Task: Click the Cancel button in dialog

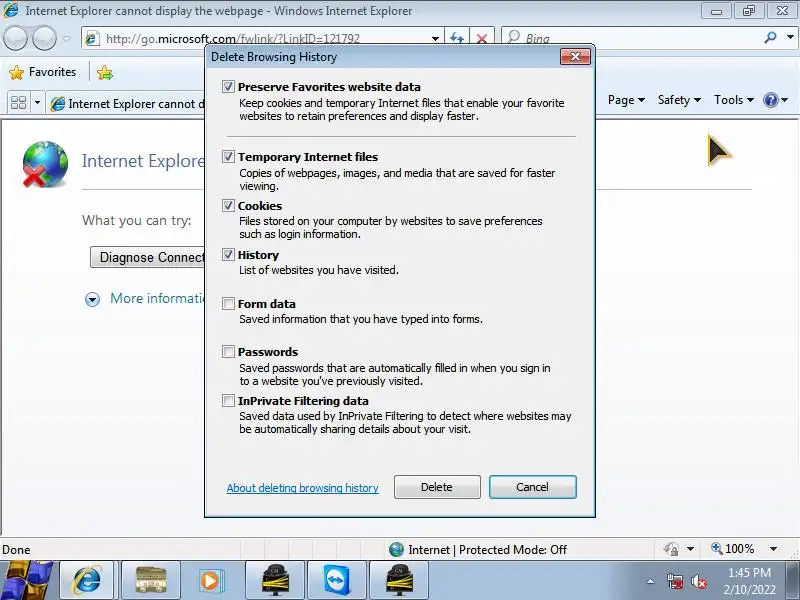Action: coord(533,487)
